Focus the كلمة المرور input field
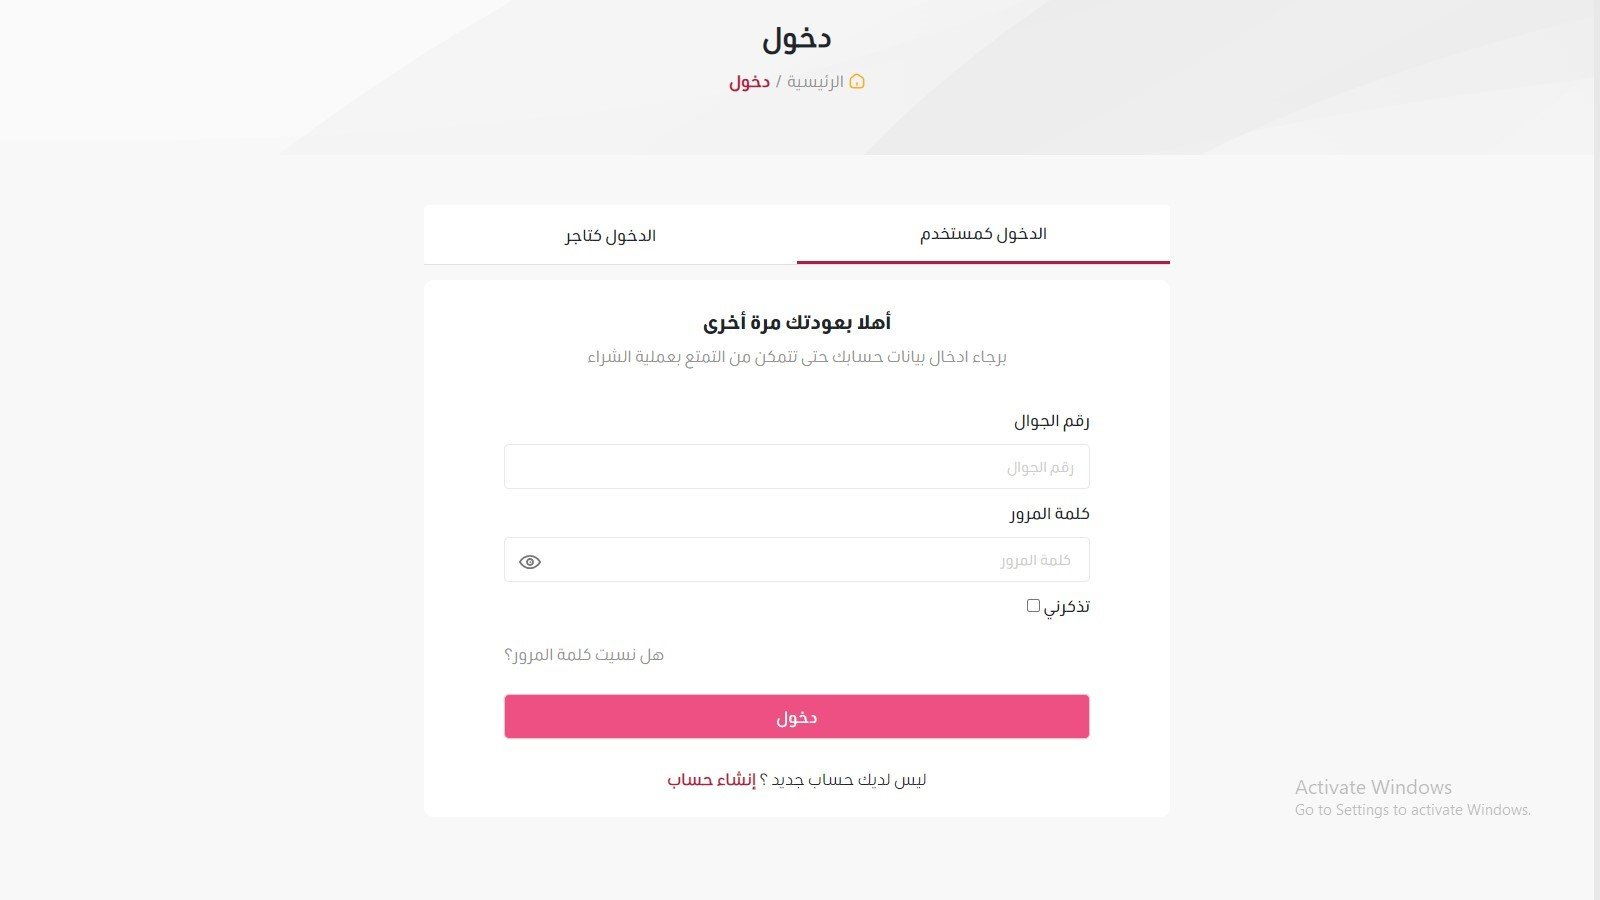Image resolution: width=1600 pixels, height=900 pixels. pos(797,560)
